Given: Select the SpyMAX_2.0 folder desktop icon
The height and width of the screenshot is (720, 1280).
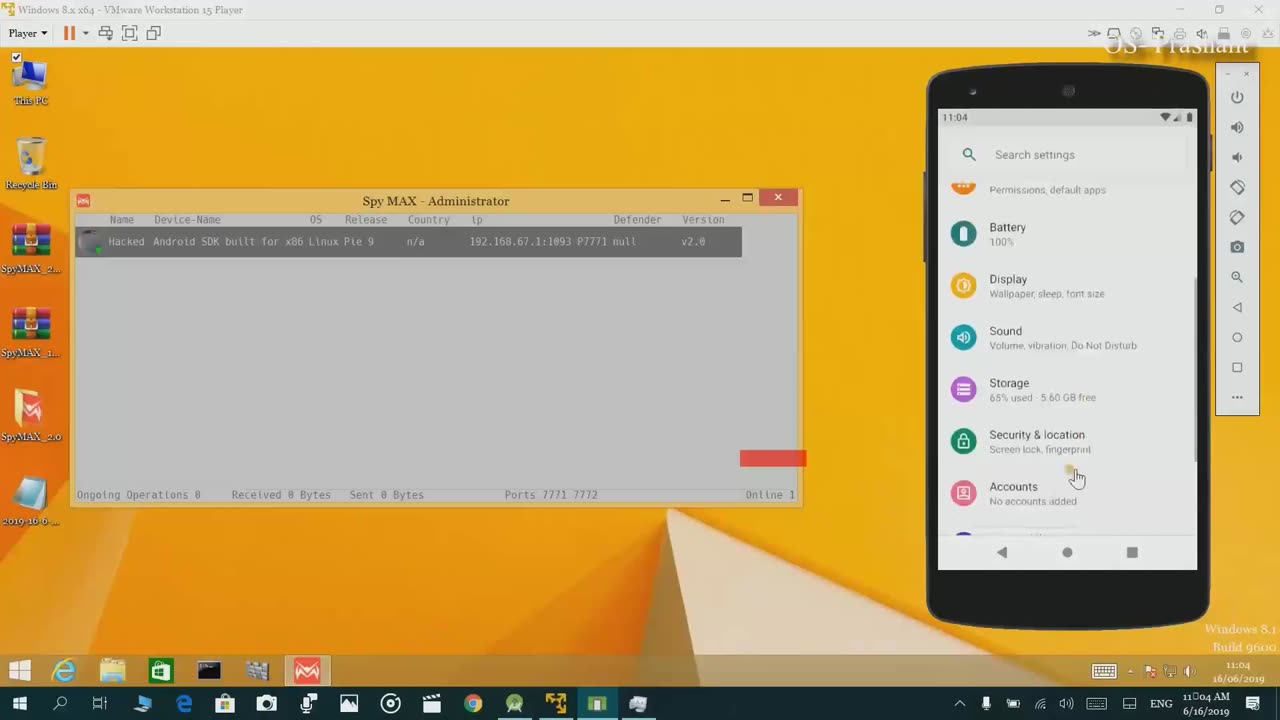Looking at the screenshot, I should click(x=31, y=416).
